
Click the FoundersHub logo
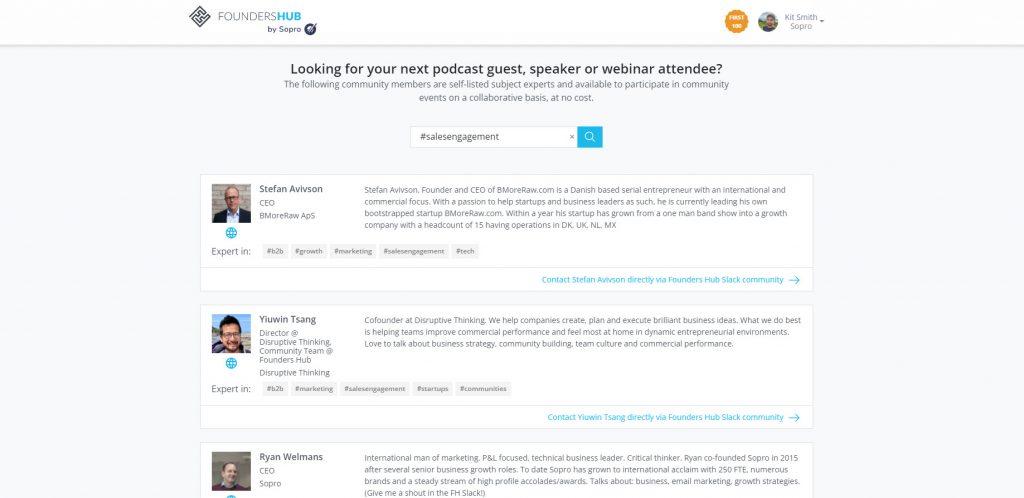coord(254,21)
